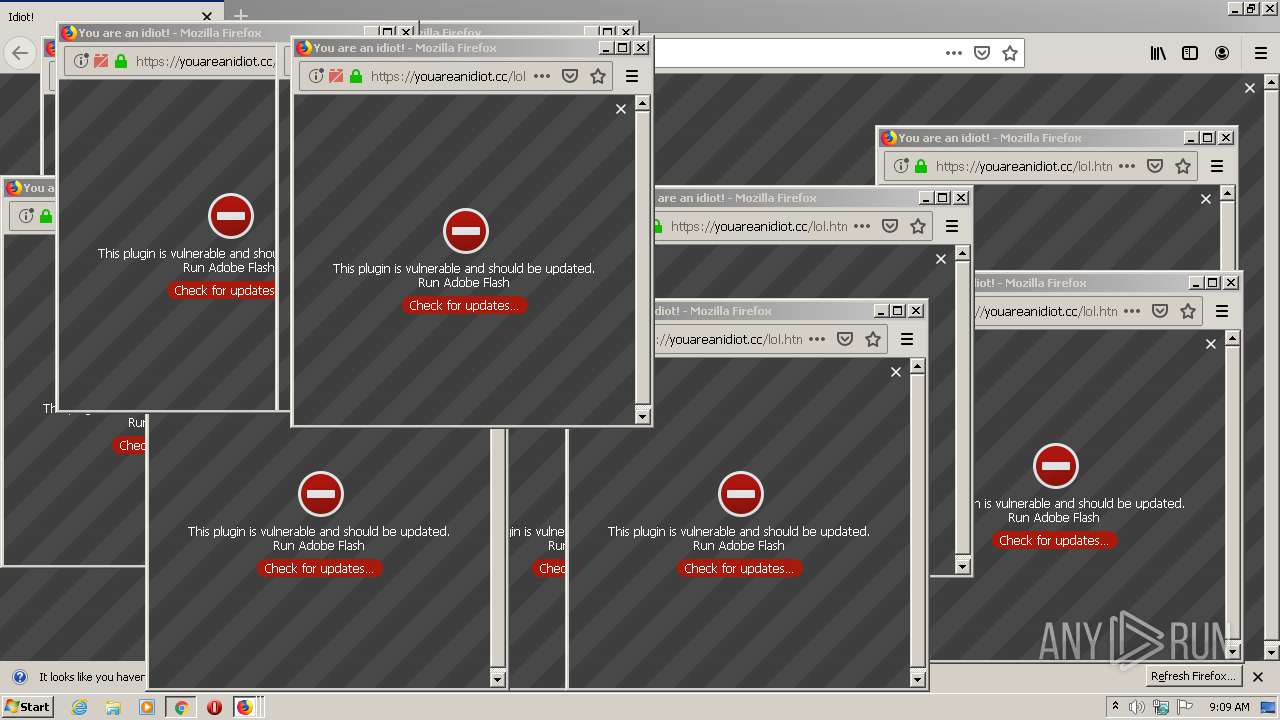Dismiss page overlay X in front popup
Viewport: 1280px width, 720px height.
[621, 109]
